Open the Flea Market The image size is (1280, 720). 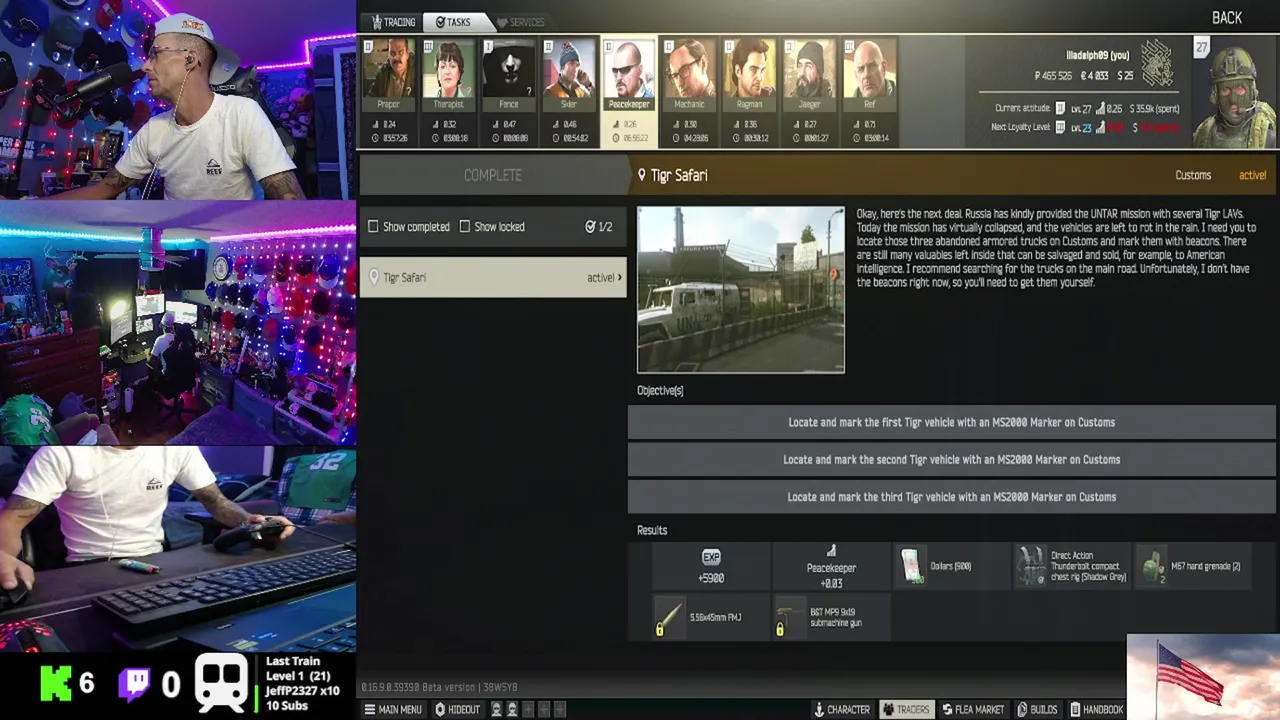pyautogui.click(x=973, y=709)
